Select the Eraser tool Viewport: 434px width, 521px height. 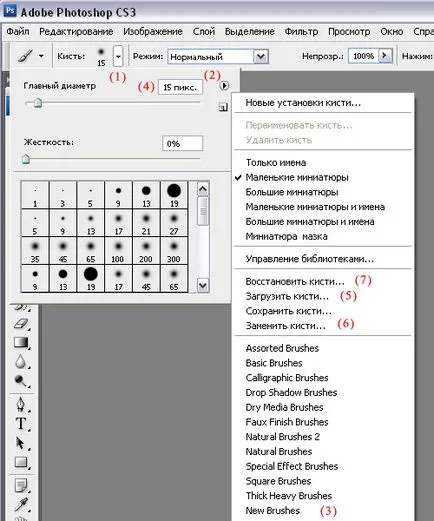click(21, 324)
